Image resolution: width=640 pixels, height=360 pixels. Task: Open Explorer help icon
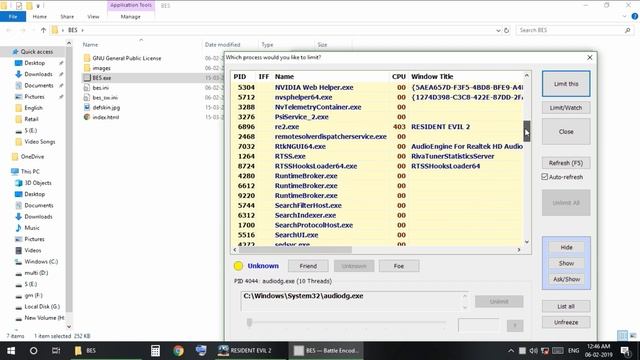pos(635,16)
